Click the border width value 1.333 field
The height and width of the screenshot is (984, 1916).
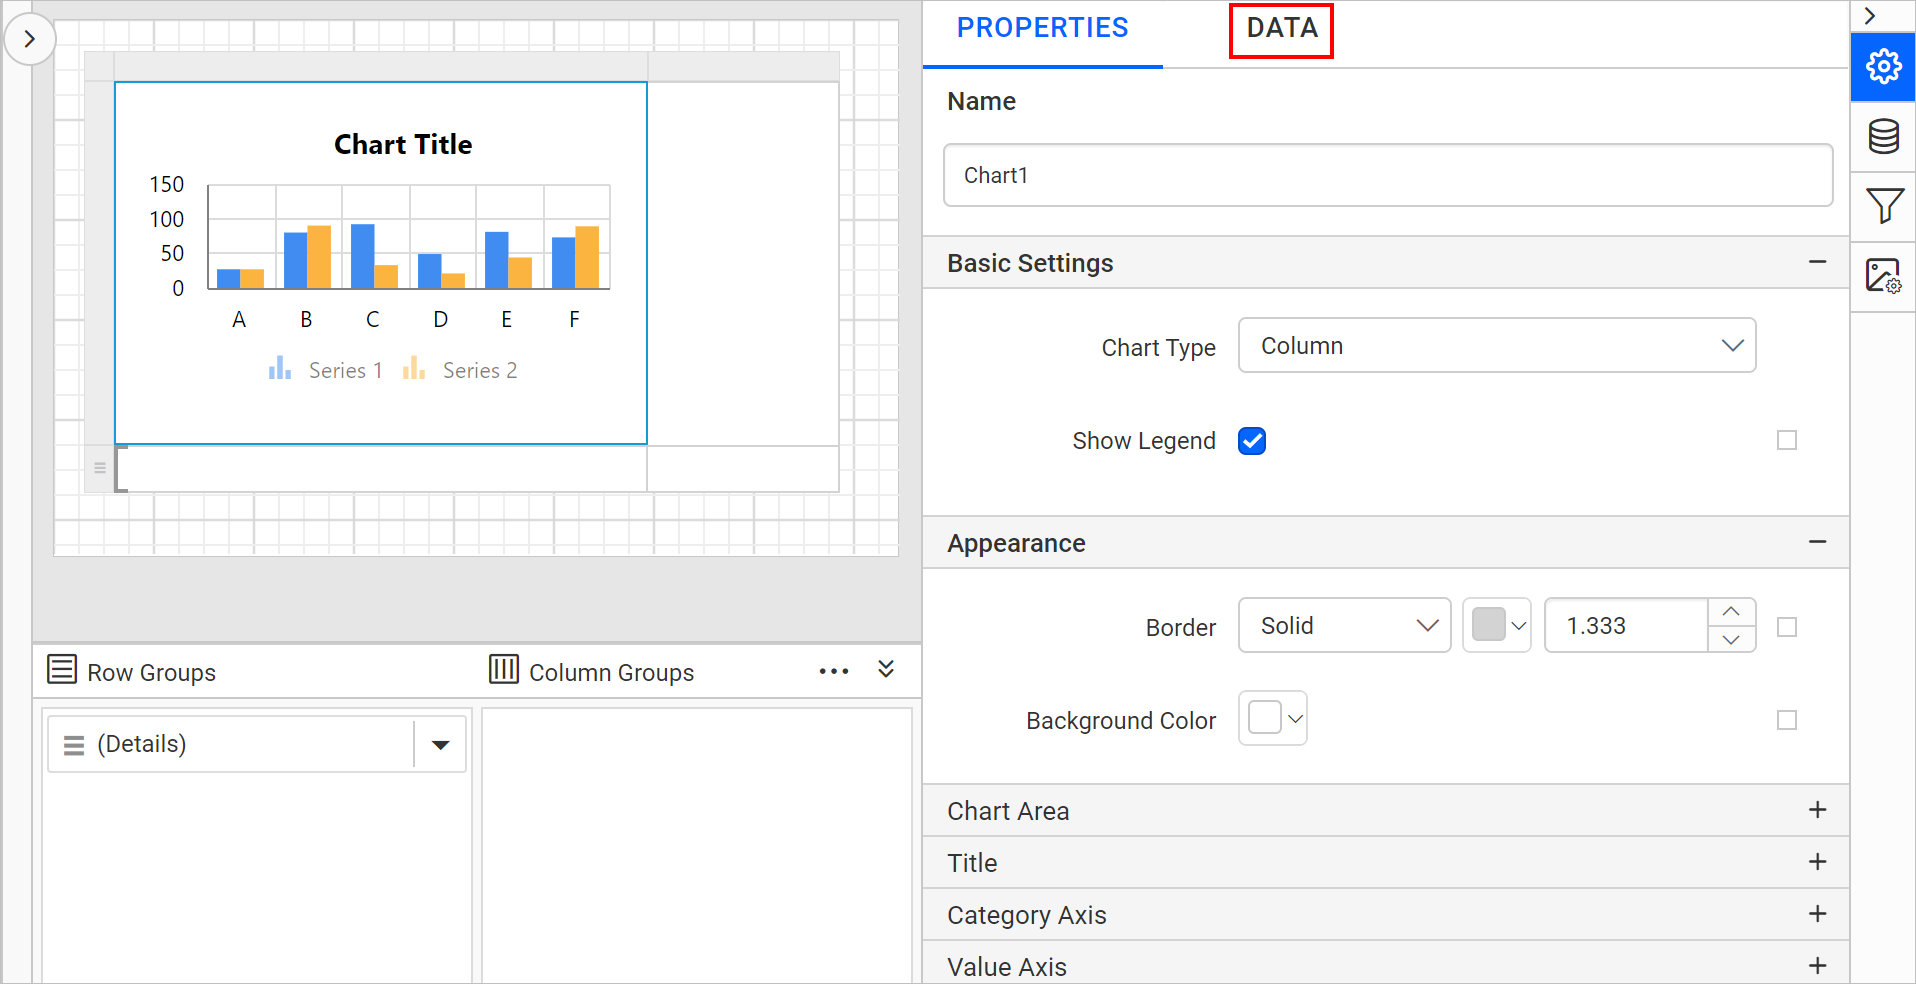click(1626, 625)
